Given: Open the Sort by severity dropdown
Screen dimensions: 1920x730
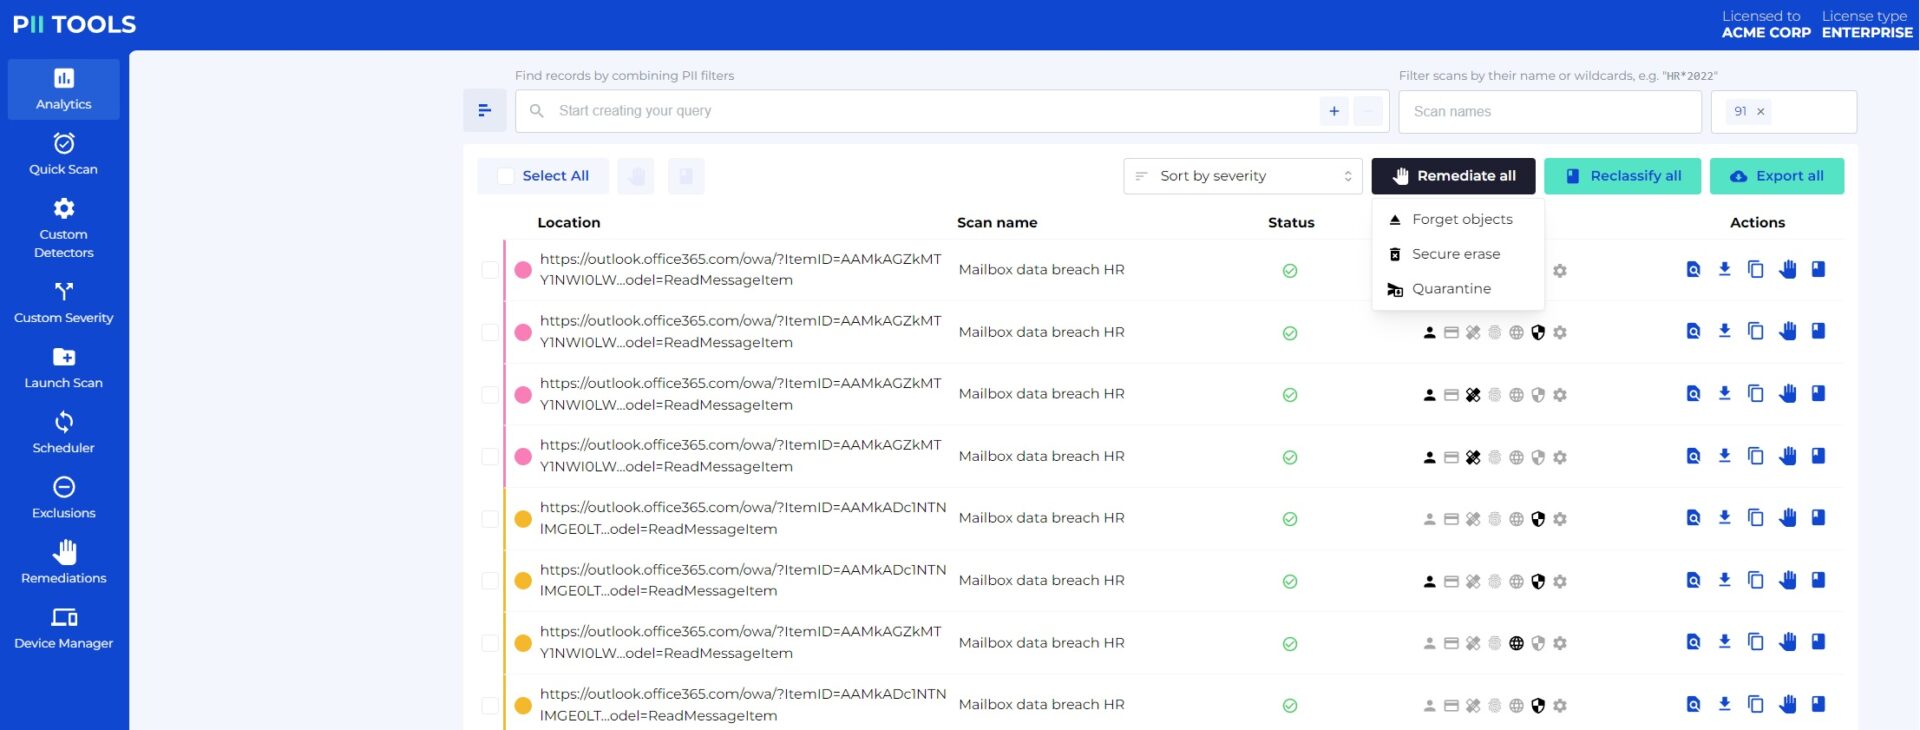Looking at the screenshot, I should [1243, 176].
